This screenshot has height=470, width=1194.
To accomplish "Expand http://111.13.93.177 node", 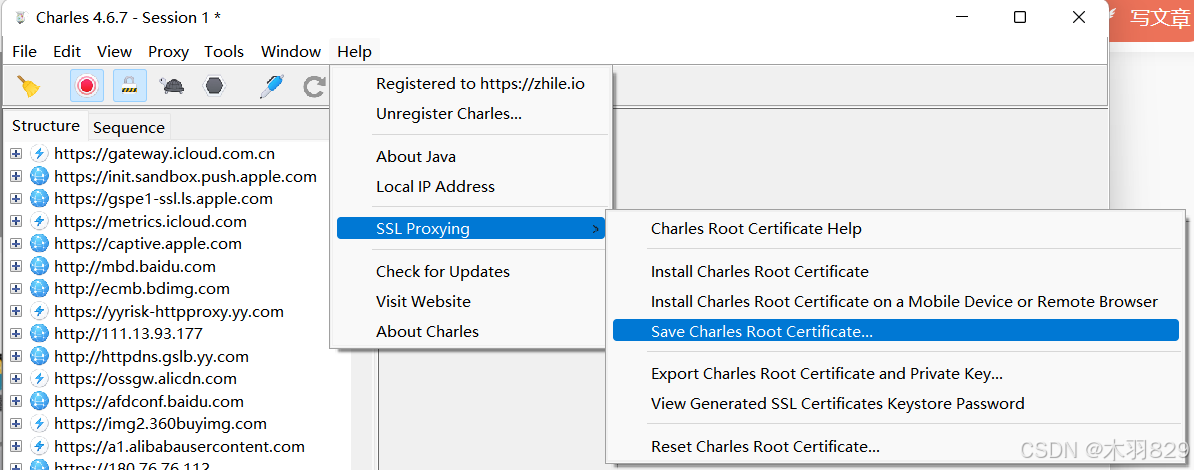I will (15, 334).
